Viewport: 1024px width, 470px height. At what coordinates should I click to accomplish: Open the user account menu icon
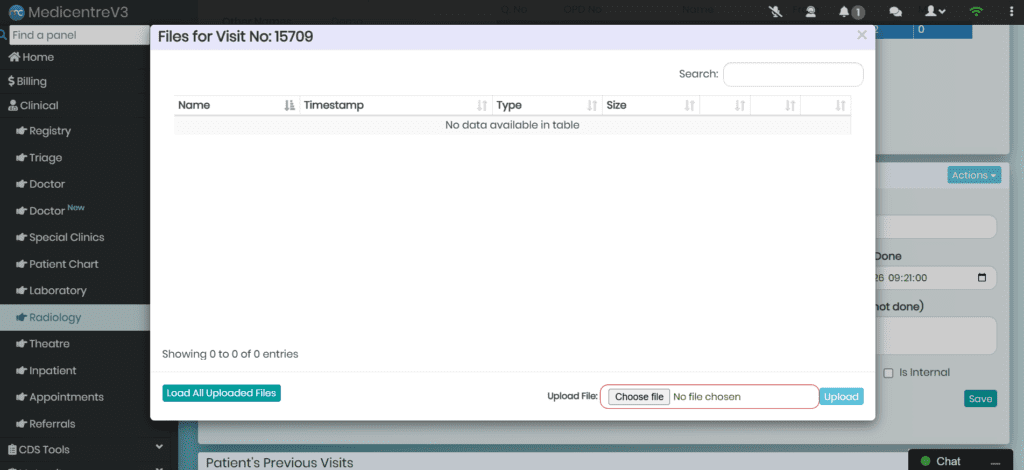tap(936, 11)
